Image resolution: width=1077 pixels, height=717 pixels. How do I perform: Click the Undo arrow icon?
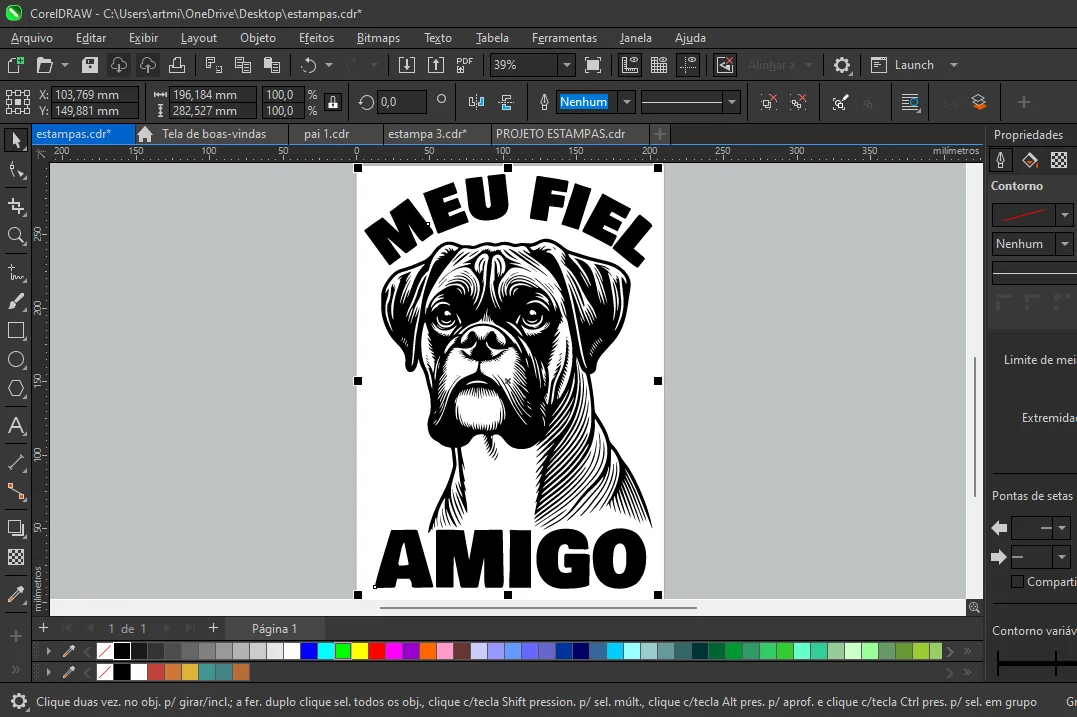coord(308,65)
